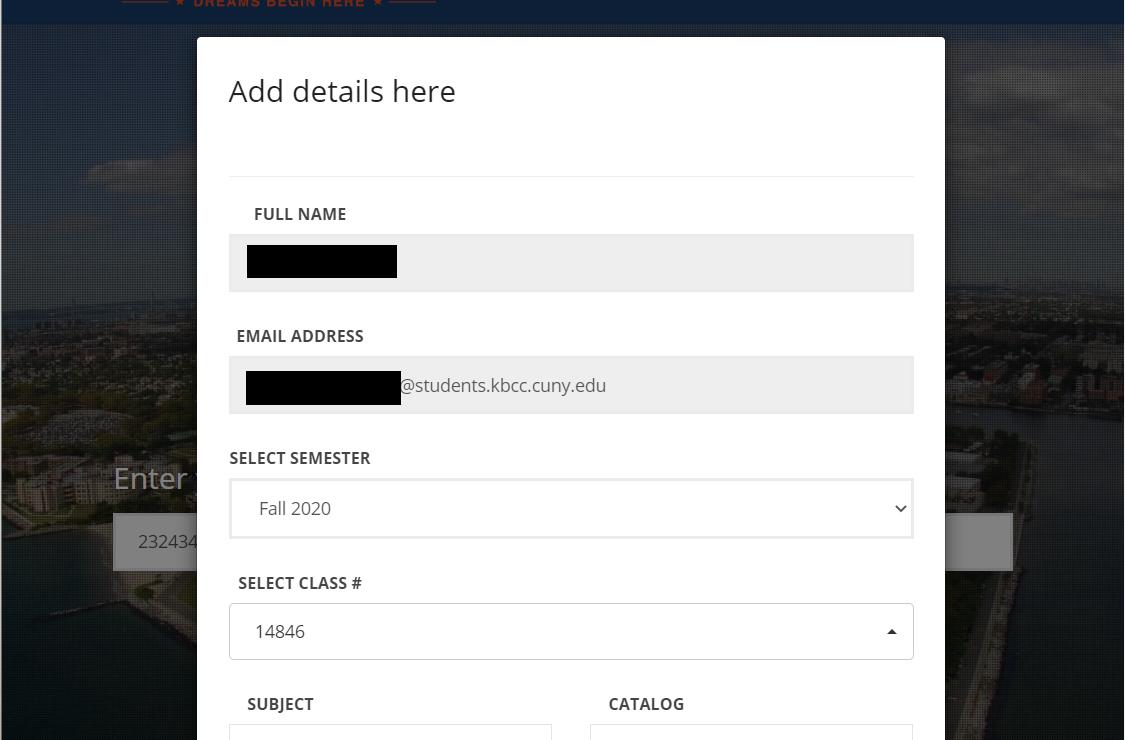Viewport: 1125px width, 740px height.
Task: Click the Catalog field below its label
Action: (x=751, y=732)
